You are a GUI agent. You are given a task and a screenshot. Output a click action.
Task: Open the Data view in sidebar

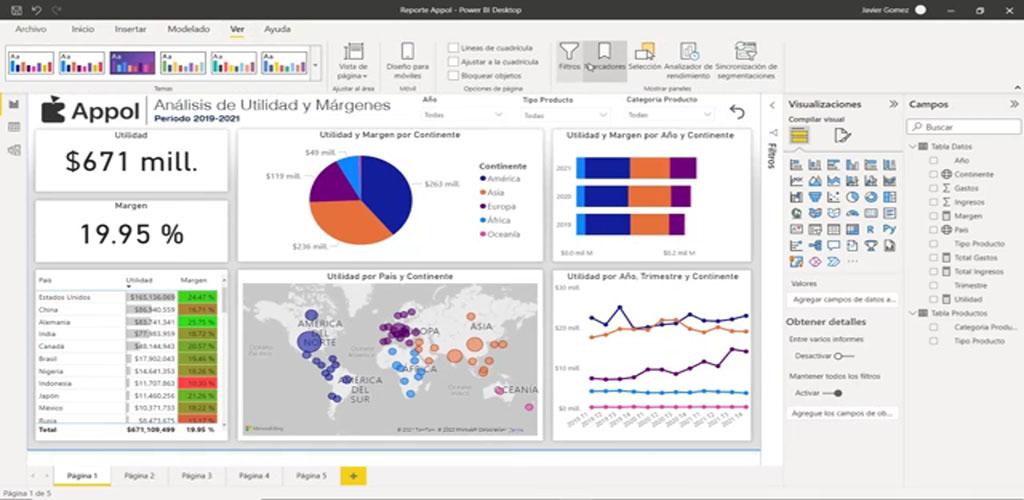click(x=14, y=127)
